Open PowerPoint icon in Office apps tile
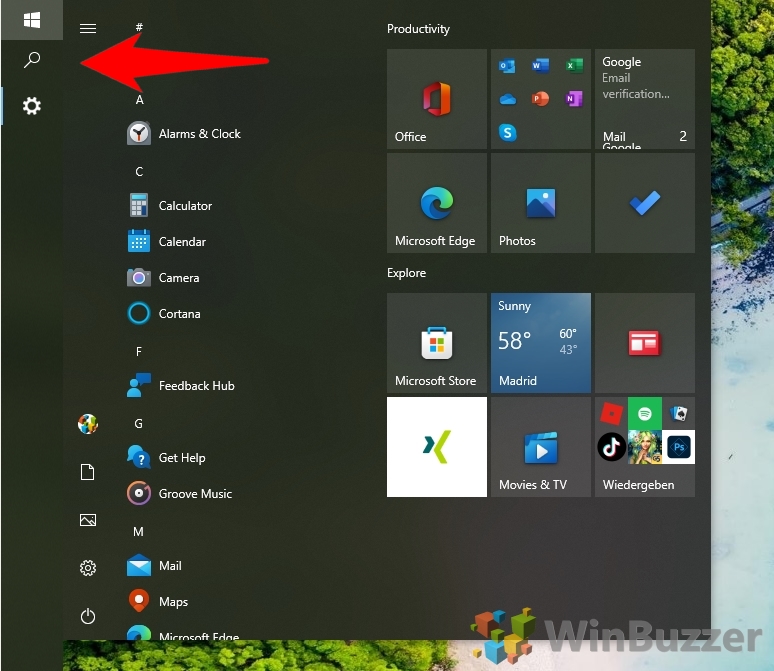774x671 pixels. pyautogui.click(x=541, y=99)
